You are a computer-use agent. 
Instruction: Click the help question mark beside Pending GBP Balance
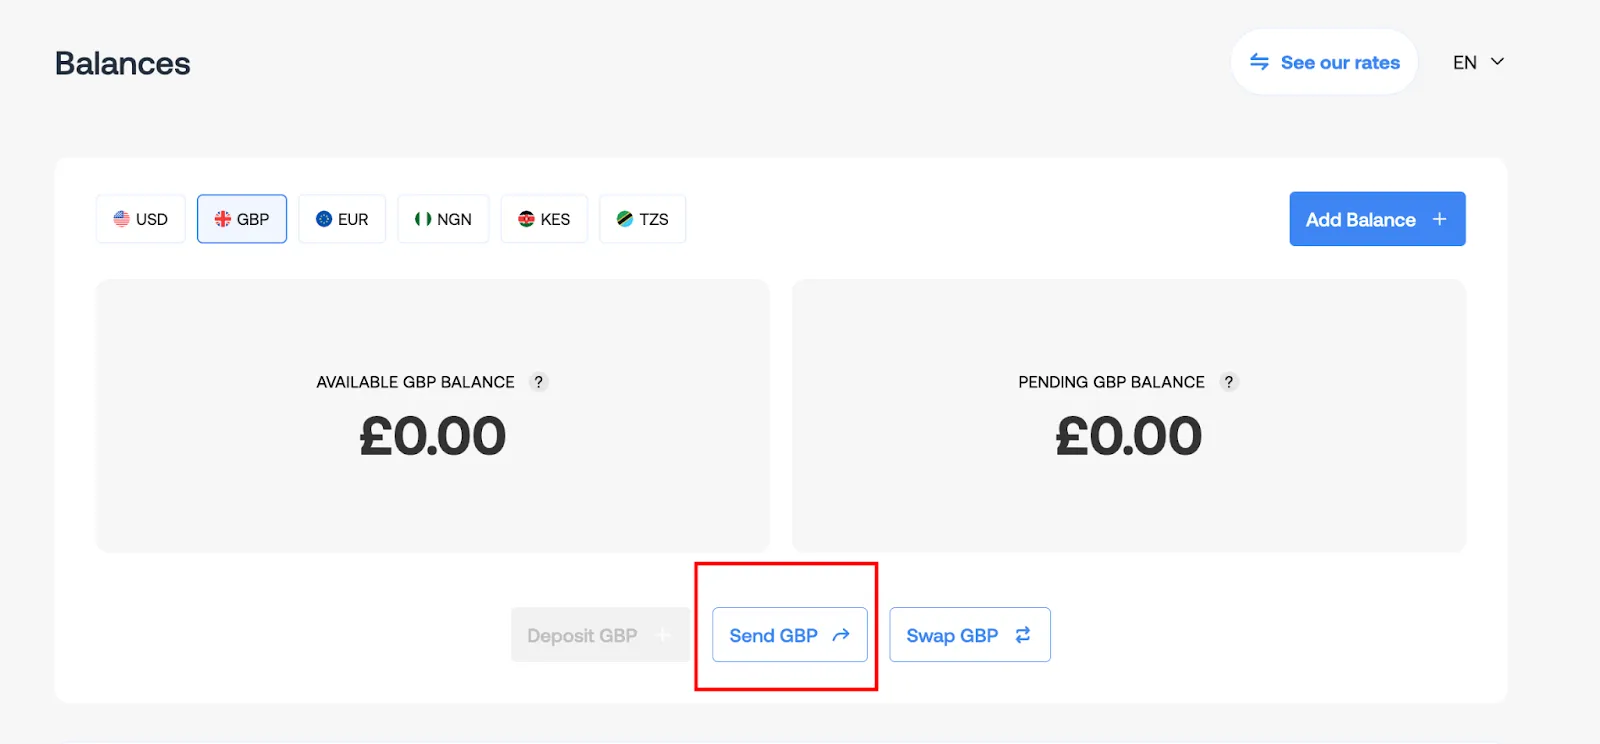[1229, 382]
